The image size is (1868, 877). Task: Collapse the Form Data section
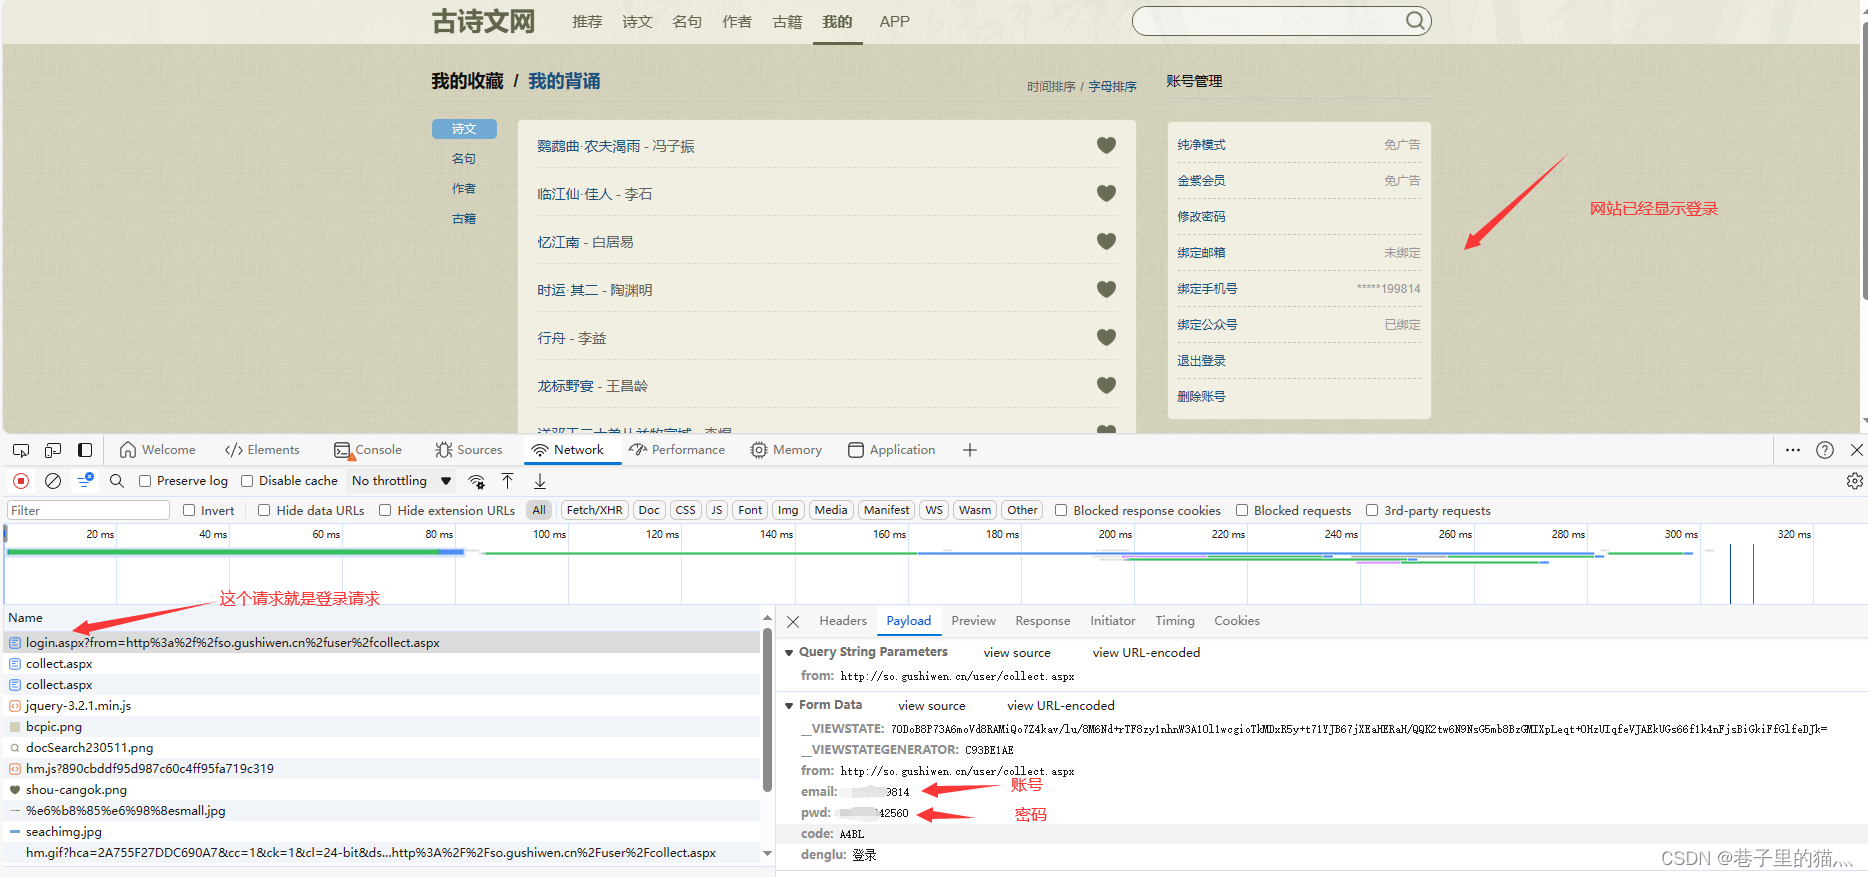click(x=789, y=705)
